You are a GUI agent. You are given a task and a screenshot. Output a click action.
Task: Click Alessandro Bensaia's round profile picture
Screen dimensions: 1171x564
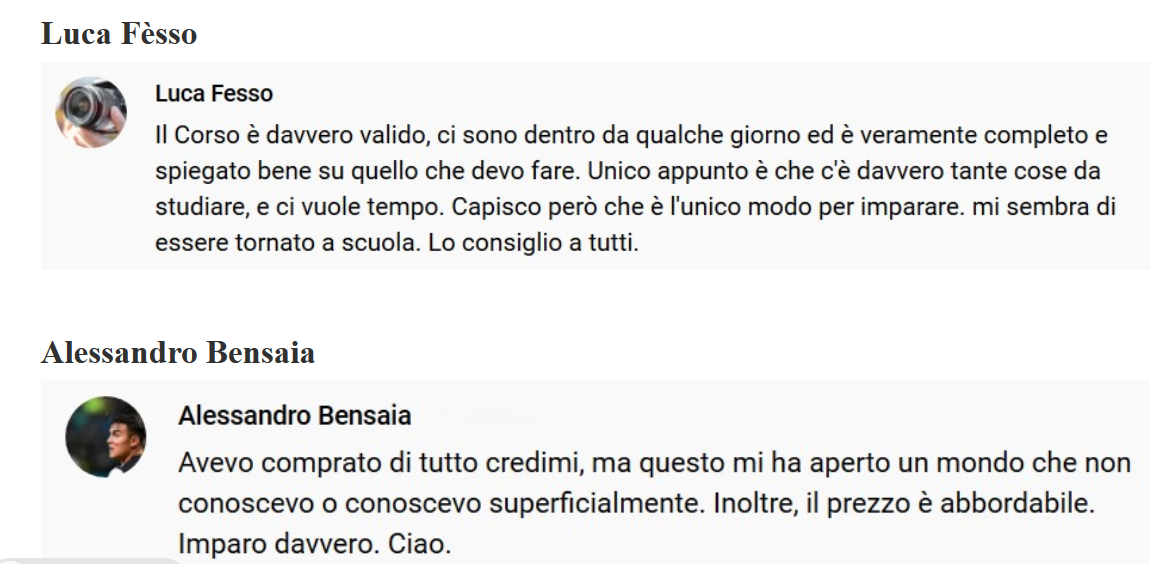[x=105, y=436]
